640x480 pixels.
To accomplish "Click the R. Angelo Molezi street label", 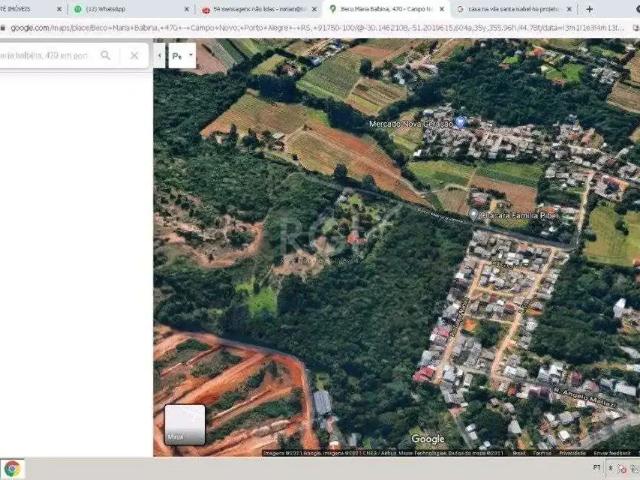I will tap(584, 398).
